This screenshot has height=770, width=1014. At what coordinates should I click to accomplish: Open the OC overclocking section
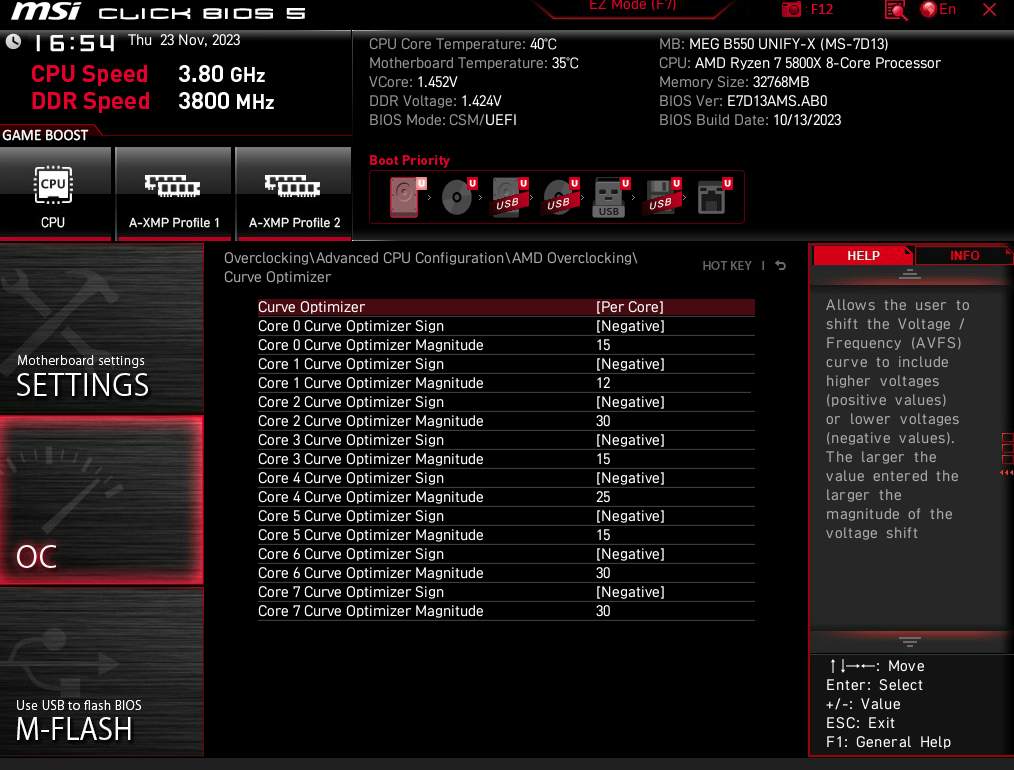click(x=102, y=500)
